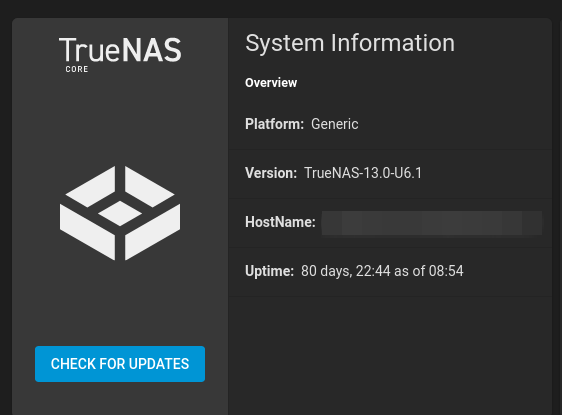Click the Uptime label

click(270, 271)
